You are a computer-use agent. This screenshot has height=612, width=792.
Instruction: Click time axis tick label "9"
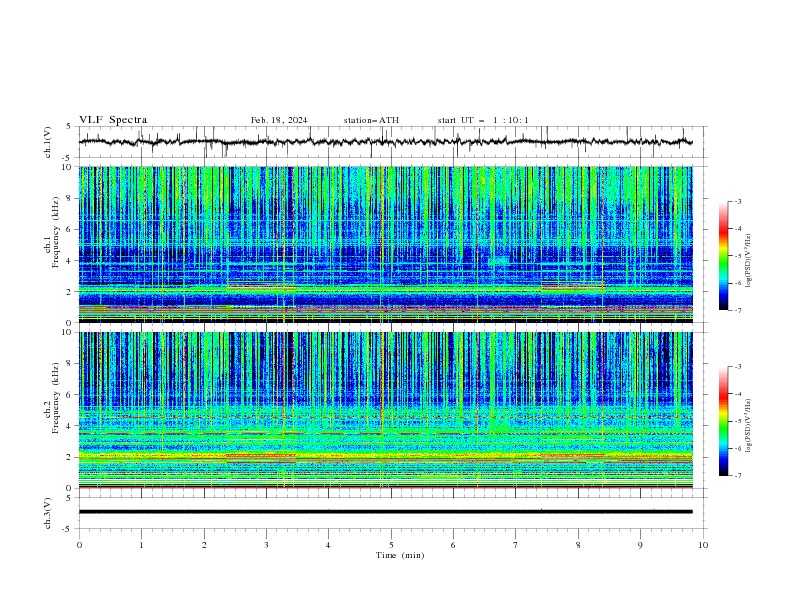tap(640, 545)
